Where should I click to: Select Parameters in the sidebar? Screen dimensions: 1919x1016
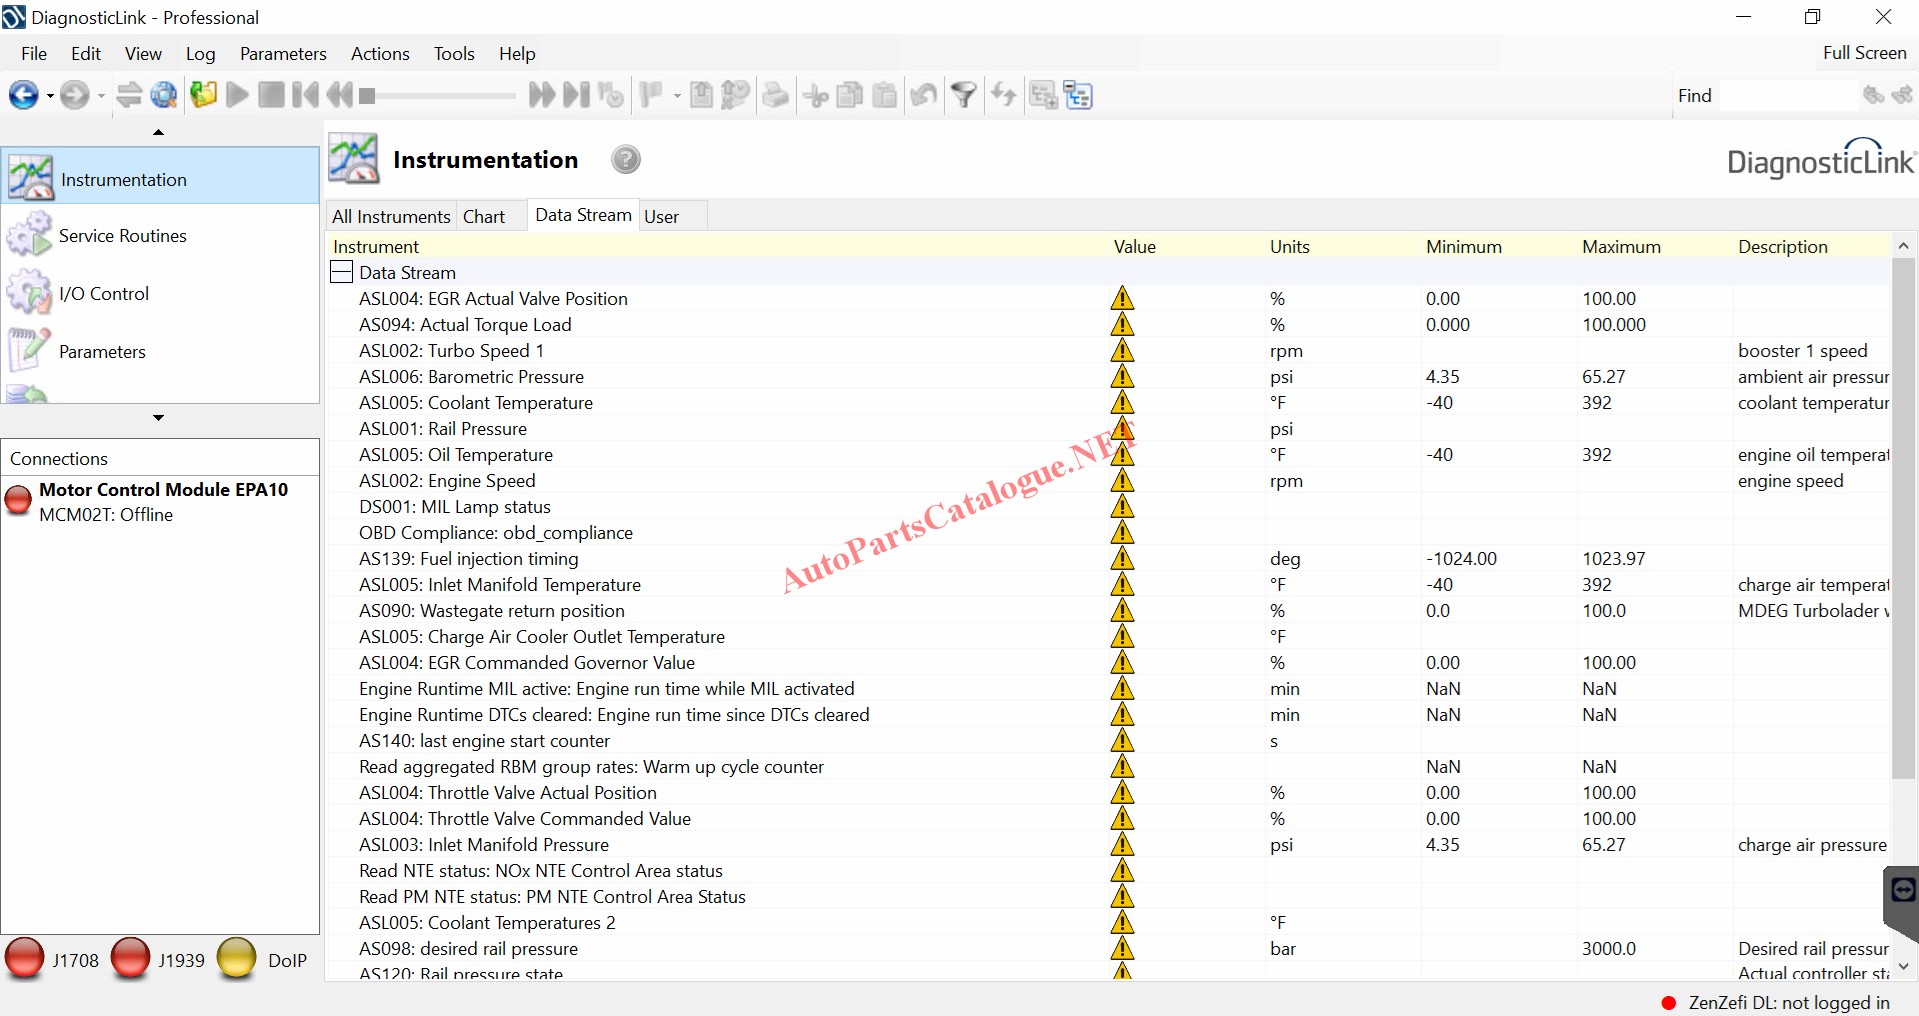coord(102,352)
